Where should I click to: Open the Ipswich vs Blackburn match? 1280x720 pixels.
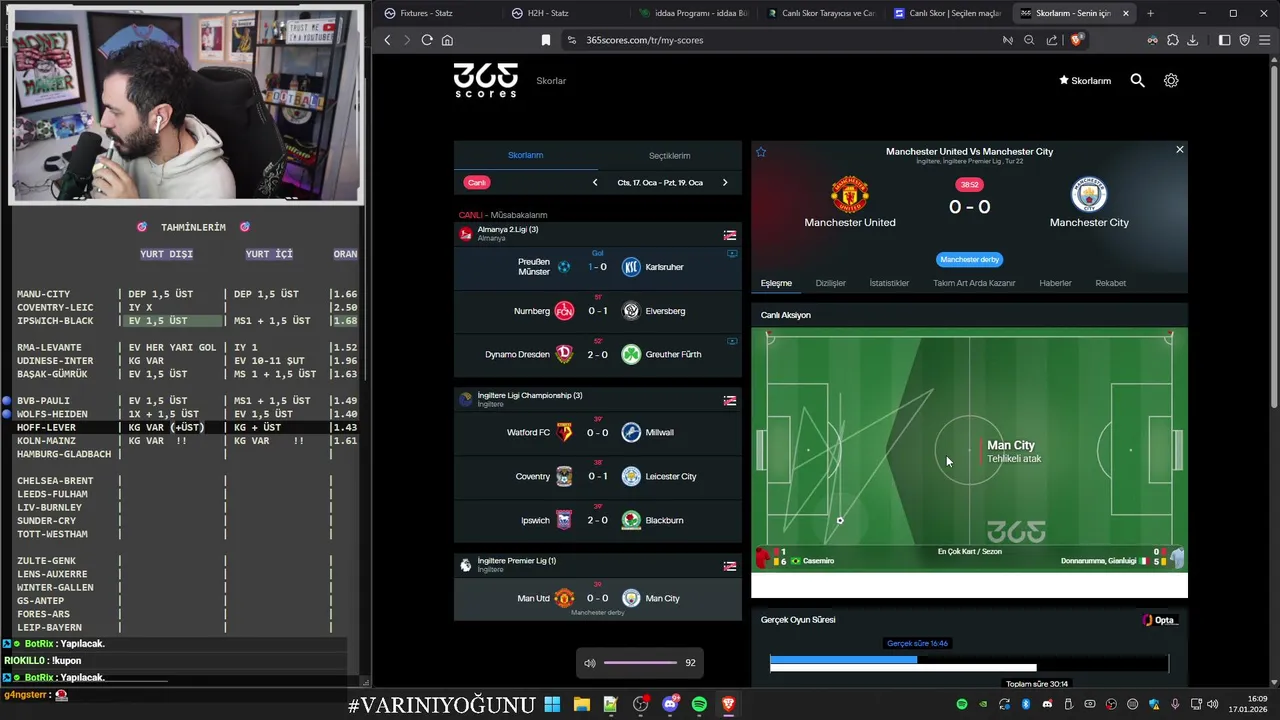[598, 520]
